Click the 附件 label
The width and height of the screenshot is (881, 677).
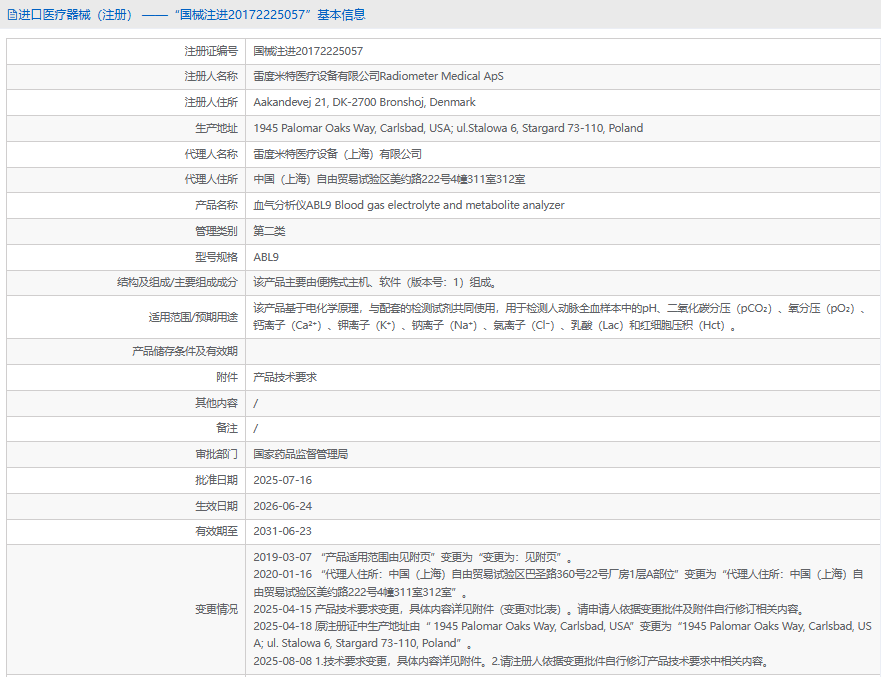tap(227, 377)
